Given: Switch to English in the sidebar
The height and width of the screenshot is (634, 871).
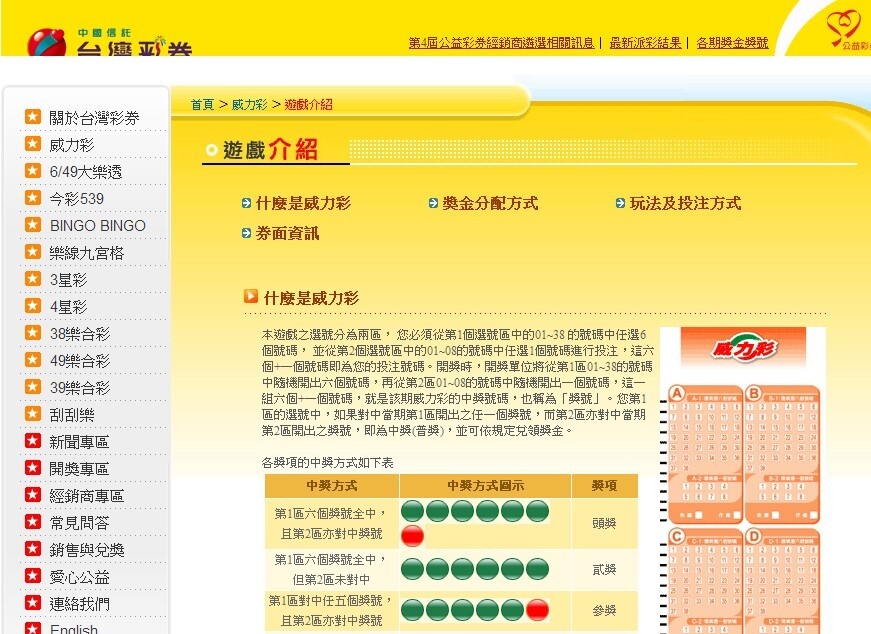Looking at the screenshot, I should [74, 628].
